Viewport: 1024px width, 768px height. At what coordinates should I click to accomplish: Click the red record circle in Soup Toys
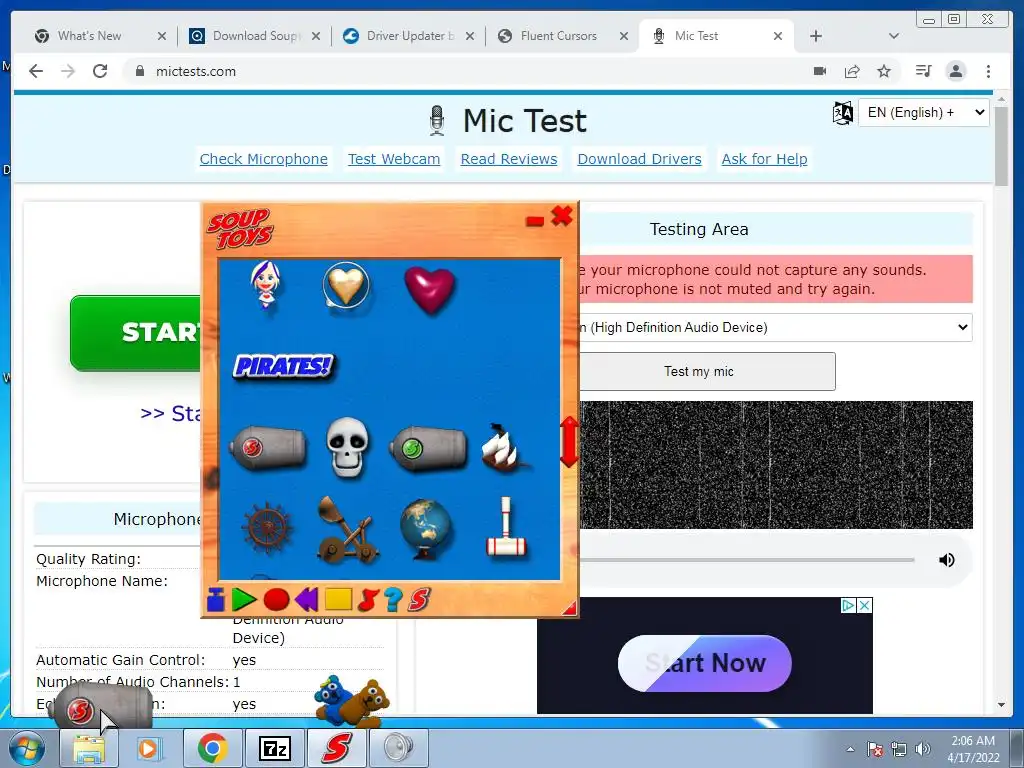click(276, 599)
